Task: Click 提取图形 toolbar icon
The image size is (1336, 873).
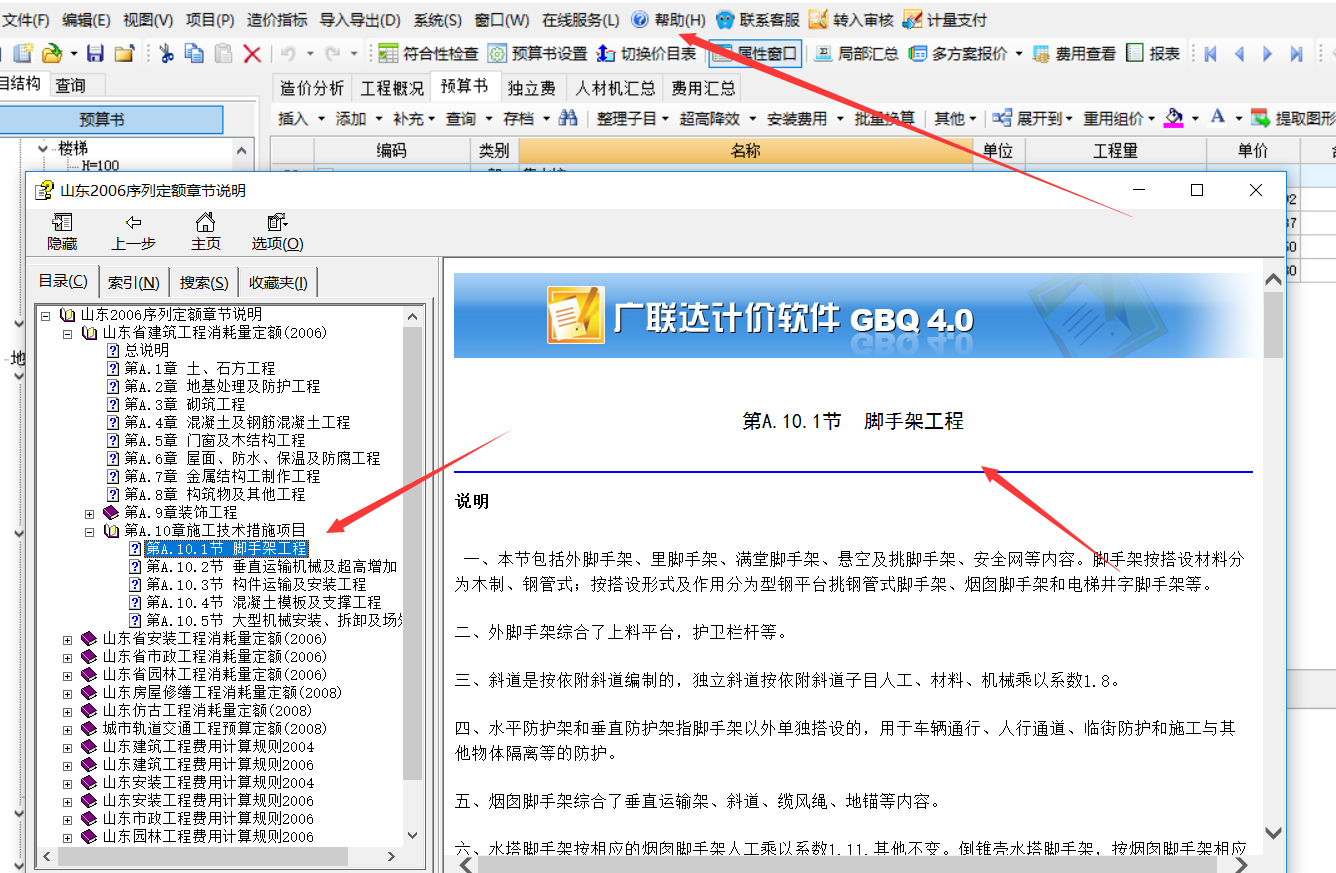Action: (1292, 118)
